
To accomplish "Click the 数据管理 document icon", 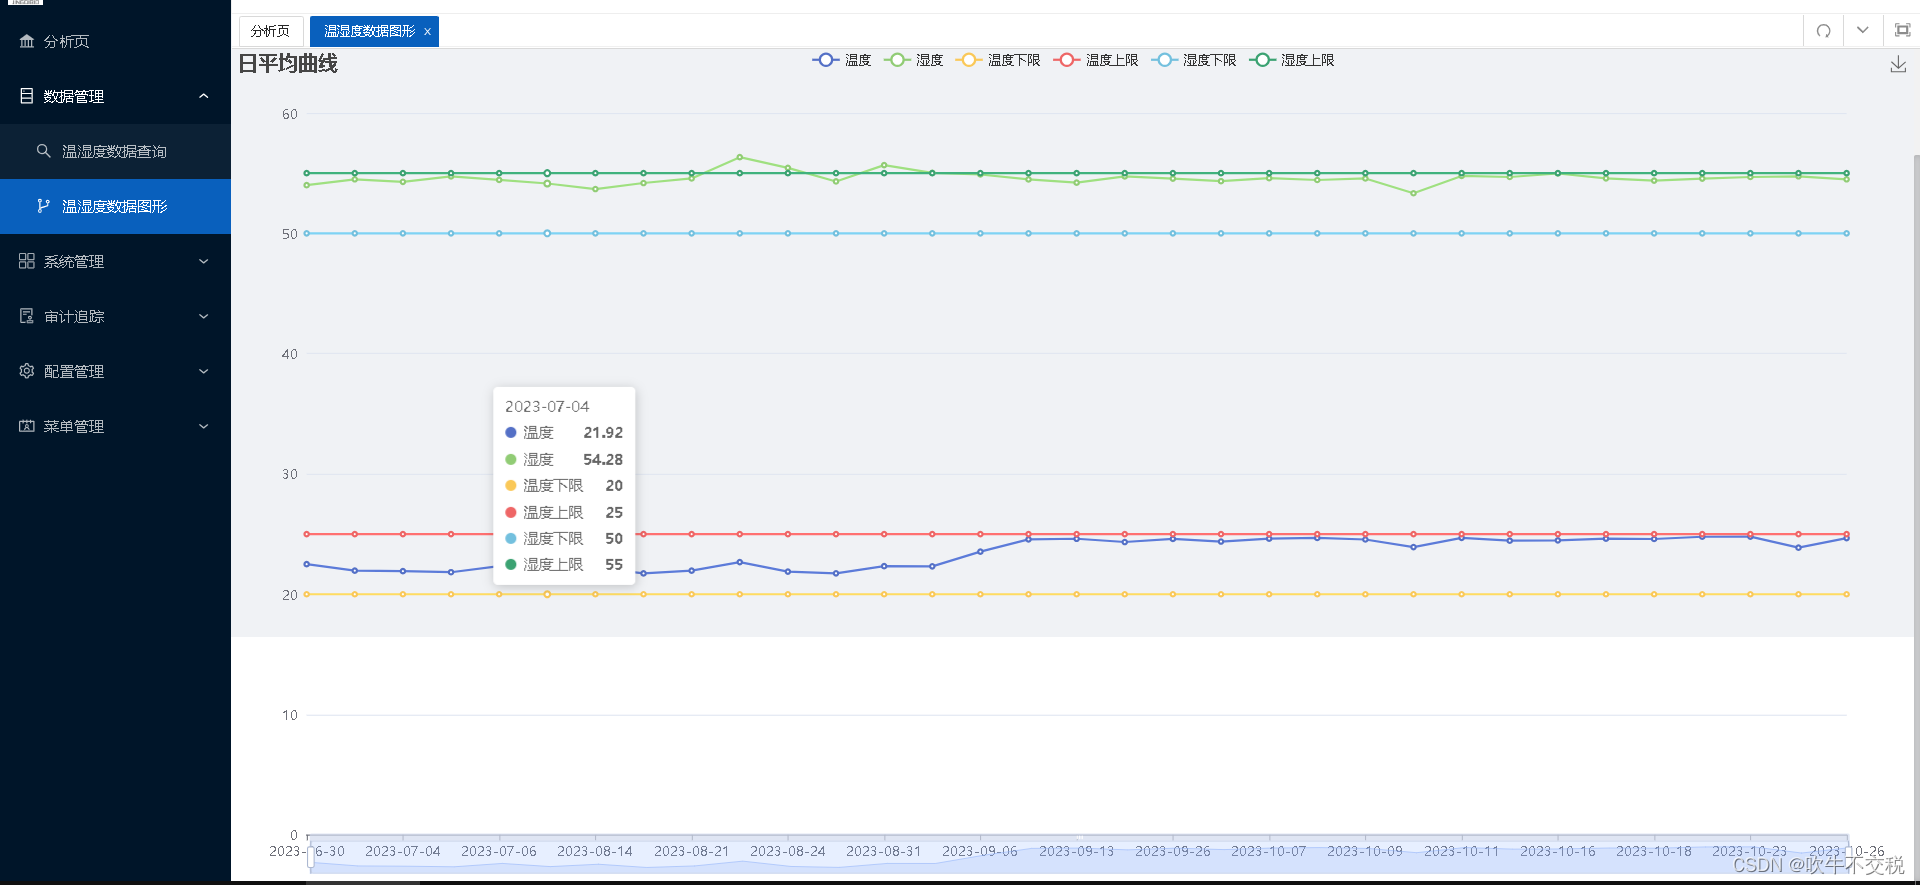I will [x=27, y=96].
